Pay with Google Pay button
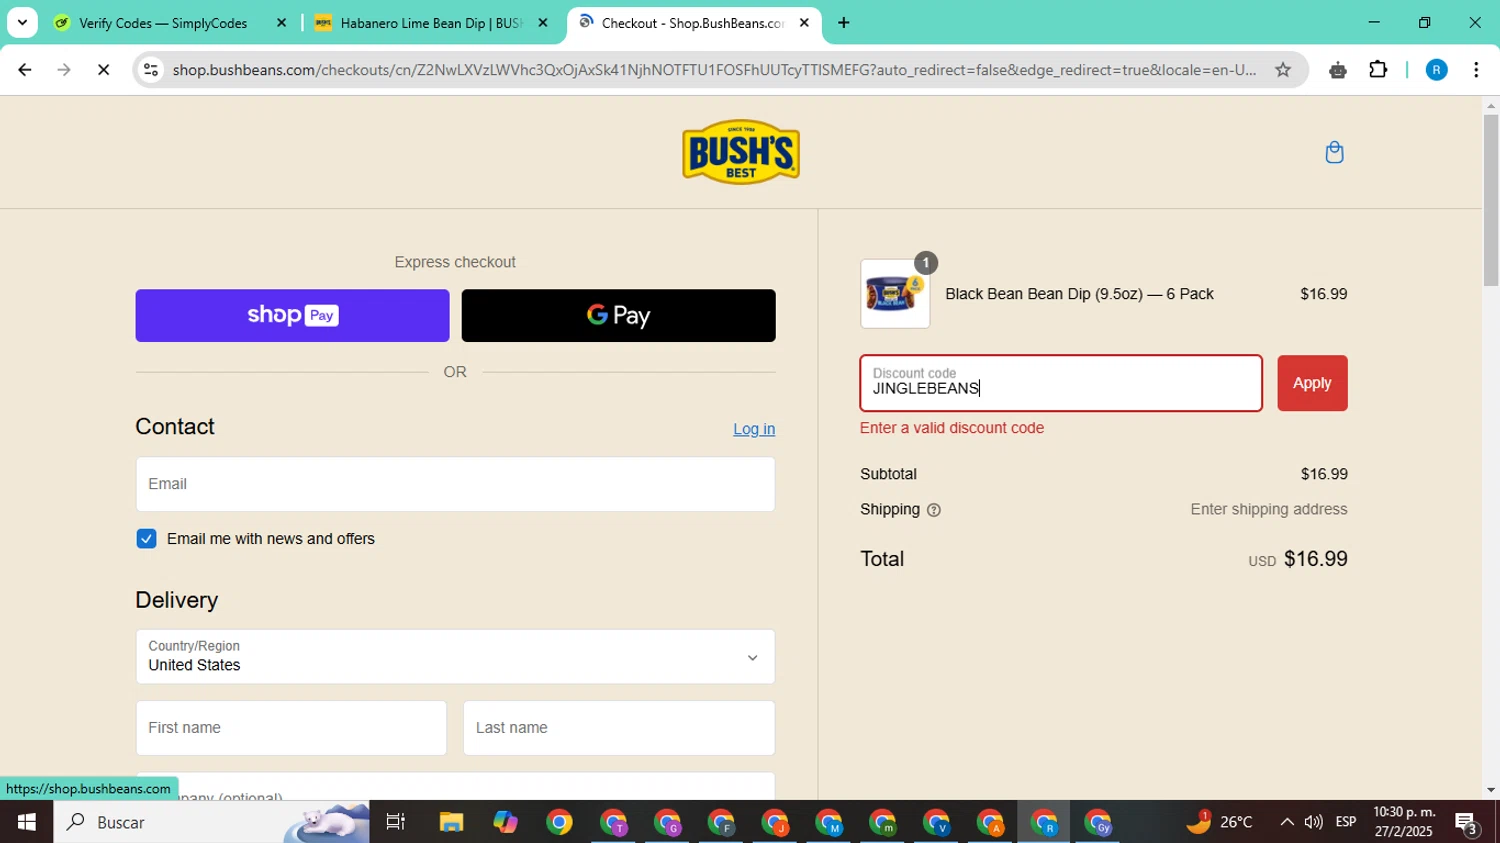Screen dimensions: 1500x843 point(618,316)
